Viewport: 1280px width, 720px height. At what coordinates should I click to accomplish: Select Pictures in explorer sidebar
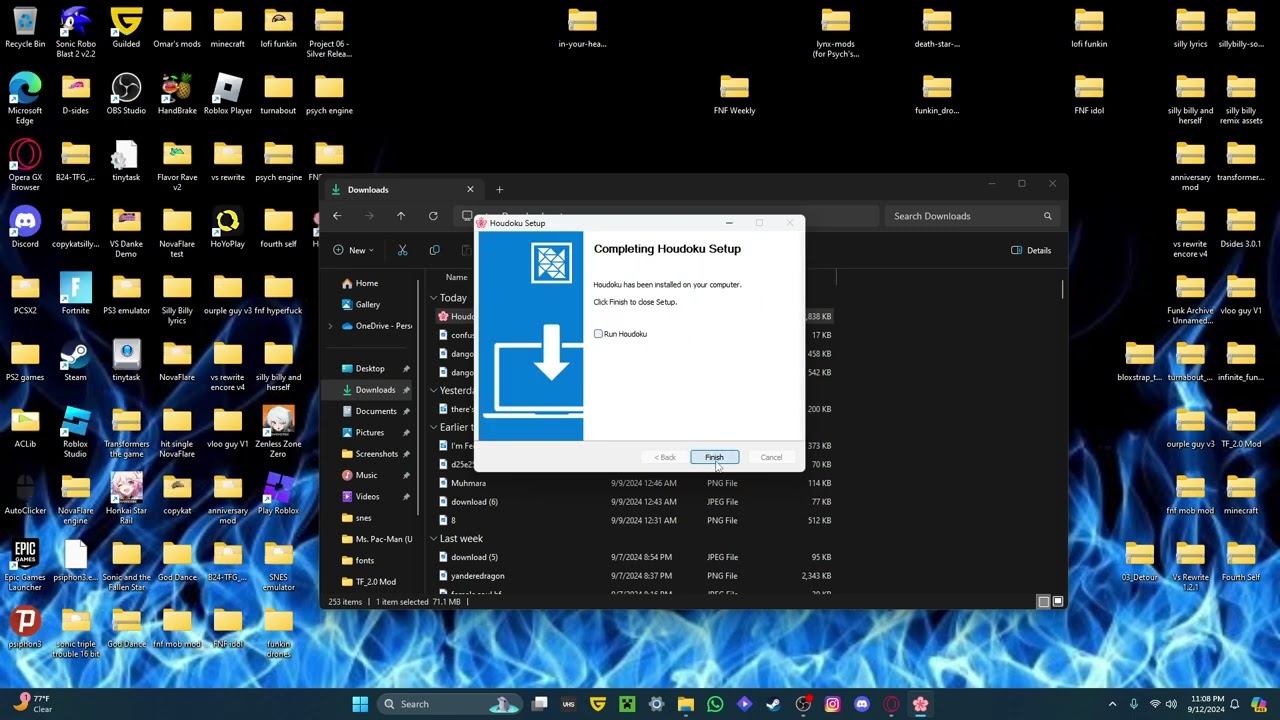[369, 433]
